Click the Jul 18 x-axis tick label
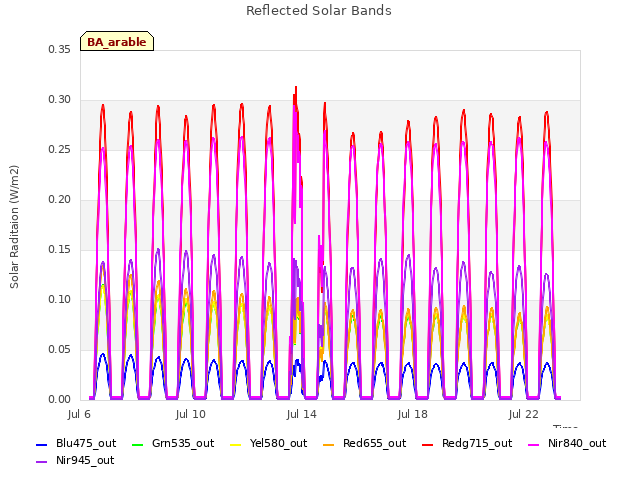Image resolution: width=640 pixels, height=480 pixels. pyautogui.click(x=413, y=414)
